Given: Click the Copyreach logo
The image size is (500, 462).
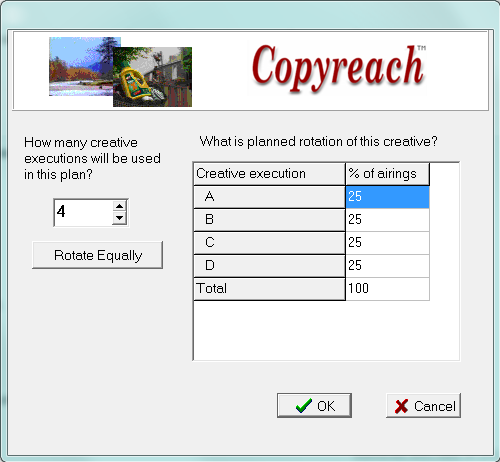Looking at the screenshot, I should (x=338, y=68).
